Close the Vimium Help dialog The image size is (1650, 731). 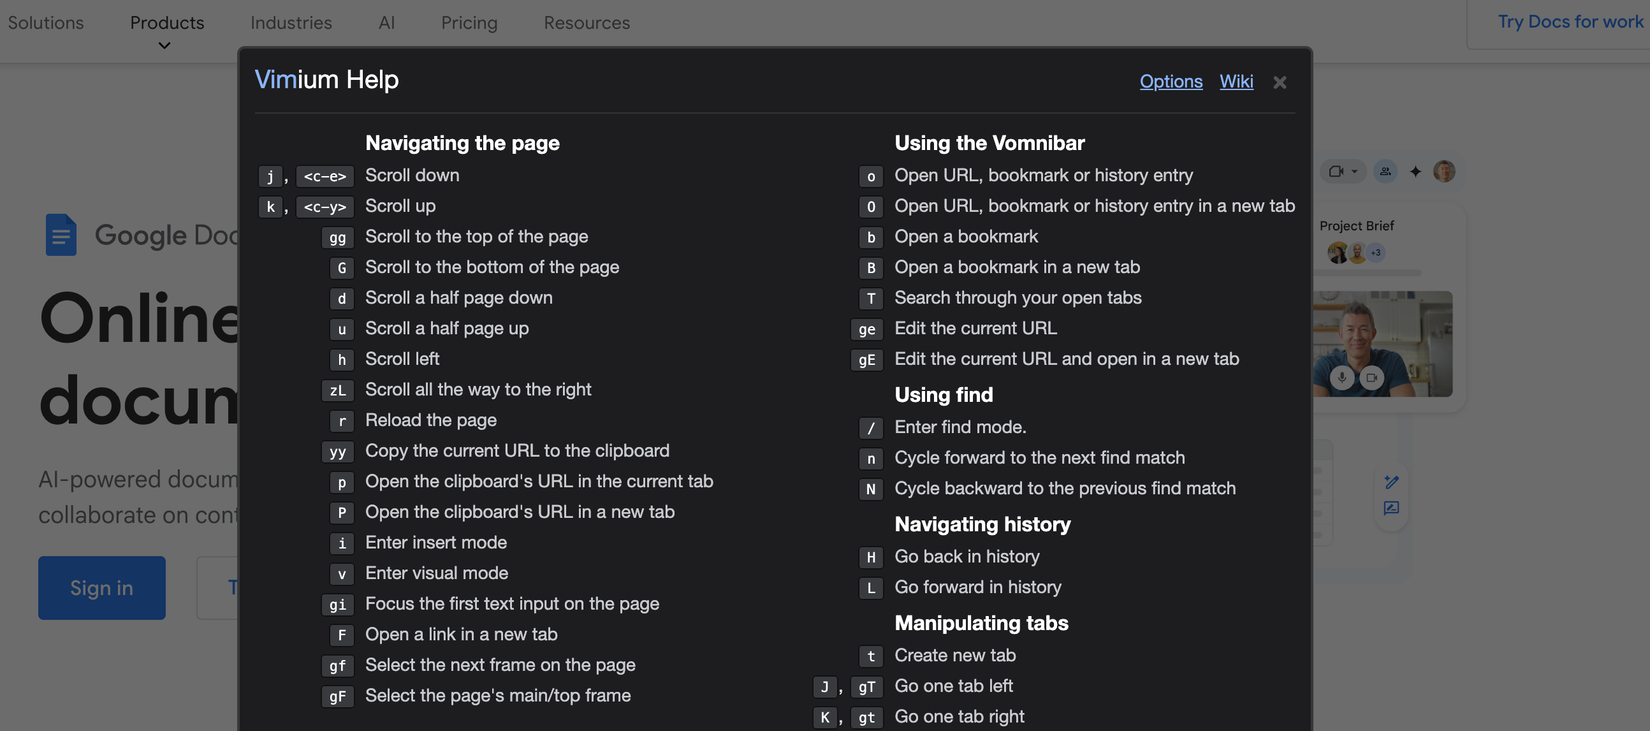(x=1279, y=82)
